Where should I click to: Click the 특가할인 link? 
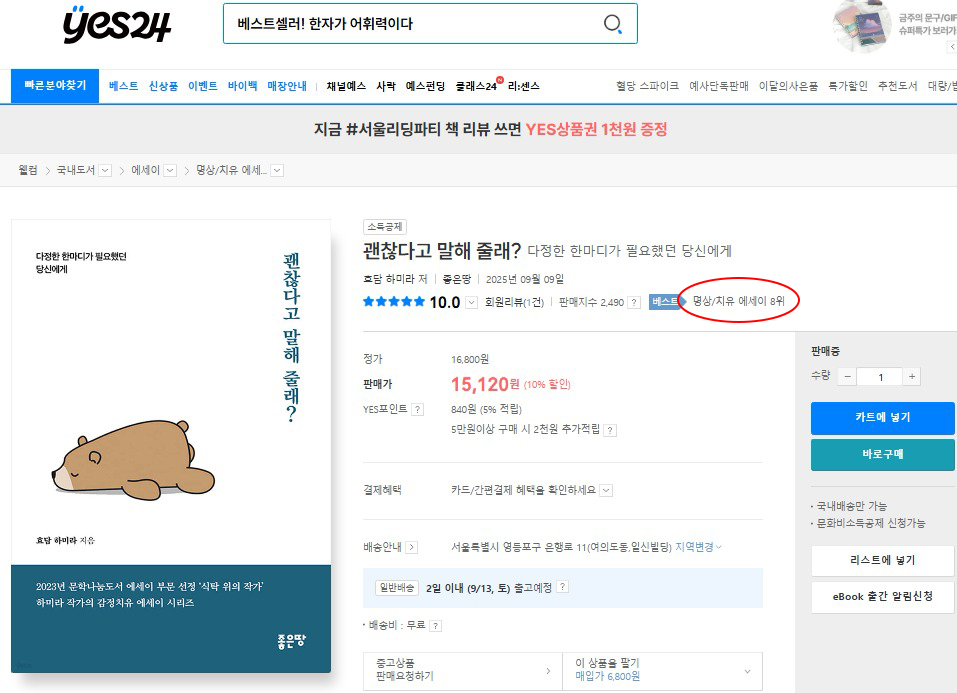click(848, 86)
